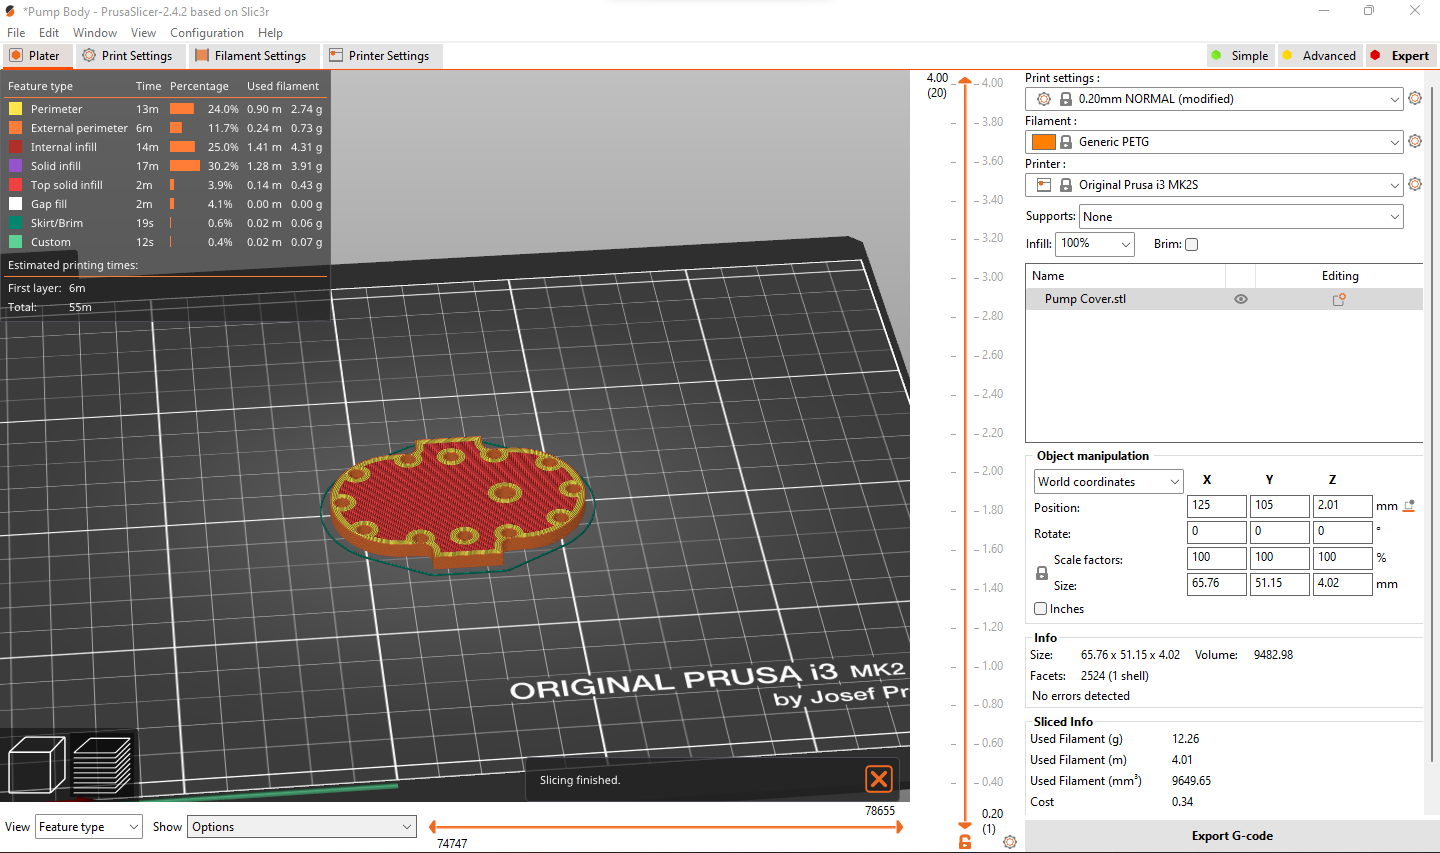Select Pump Cover.stl in the object list

click(x=1085, y=299)
